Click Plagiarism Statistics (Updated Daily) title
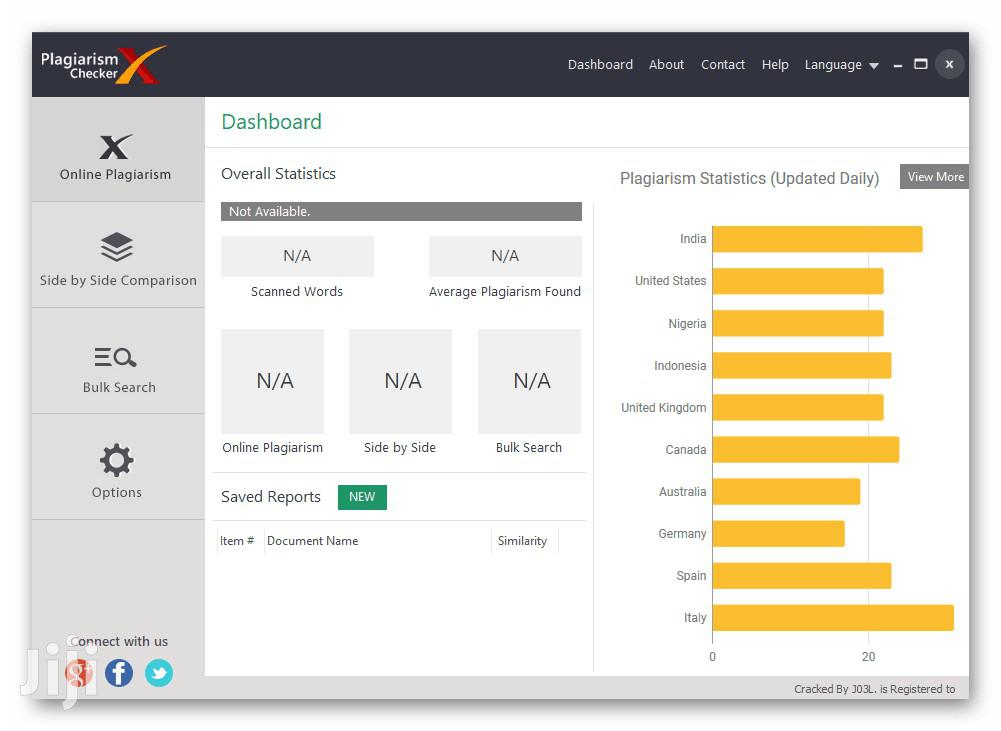The image size is (1001, 731). 749,178
